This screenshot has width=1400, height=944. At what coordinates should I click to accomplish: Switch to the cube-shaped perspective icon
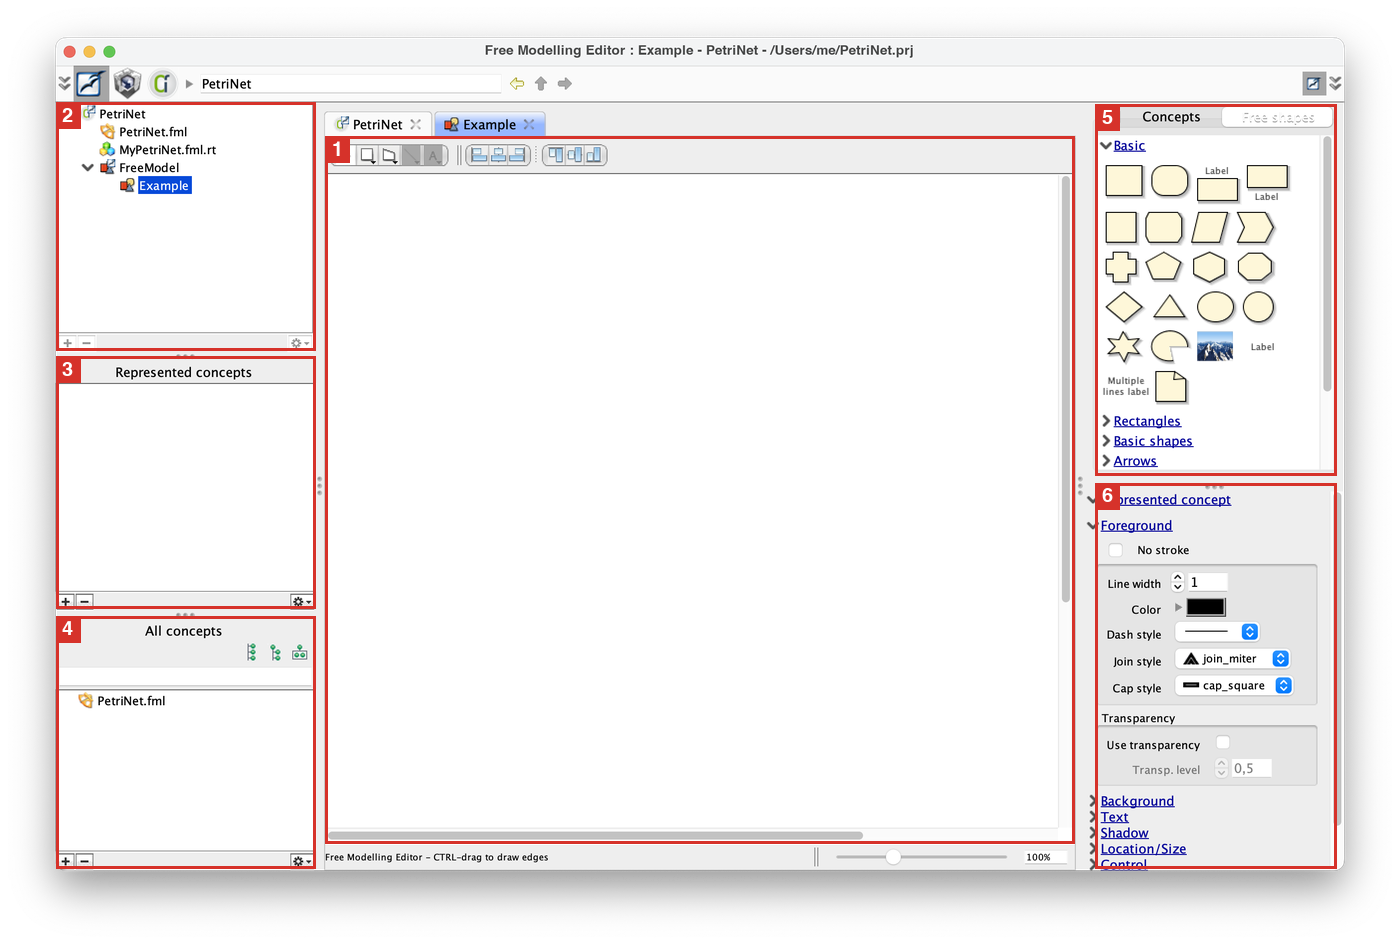pyautogui.click(x=127, y=83)
